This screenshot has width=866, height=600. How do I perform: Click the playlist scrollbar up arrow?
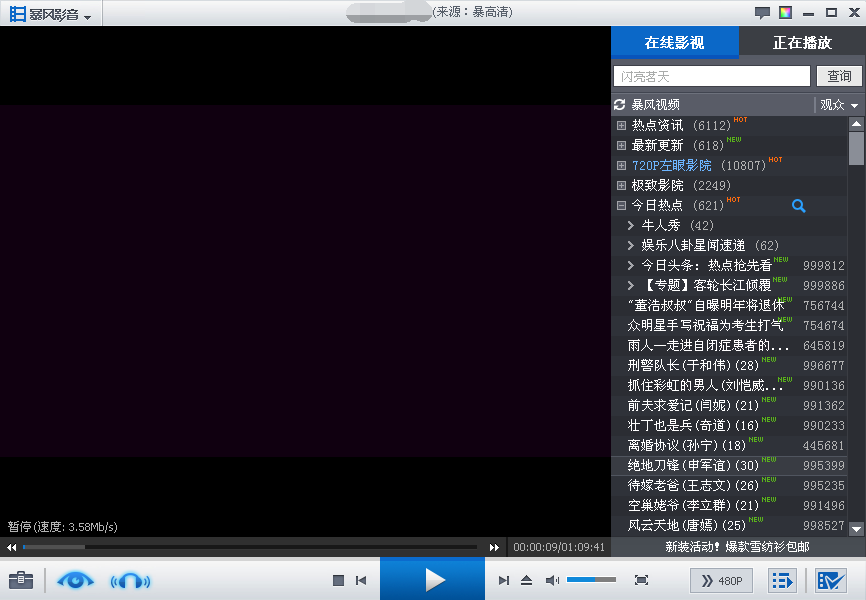(x=856, y=123)
